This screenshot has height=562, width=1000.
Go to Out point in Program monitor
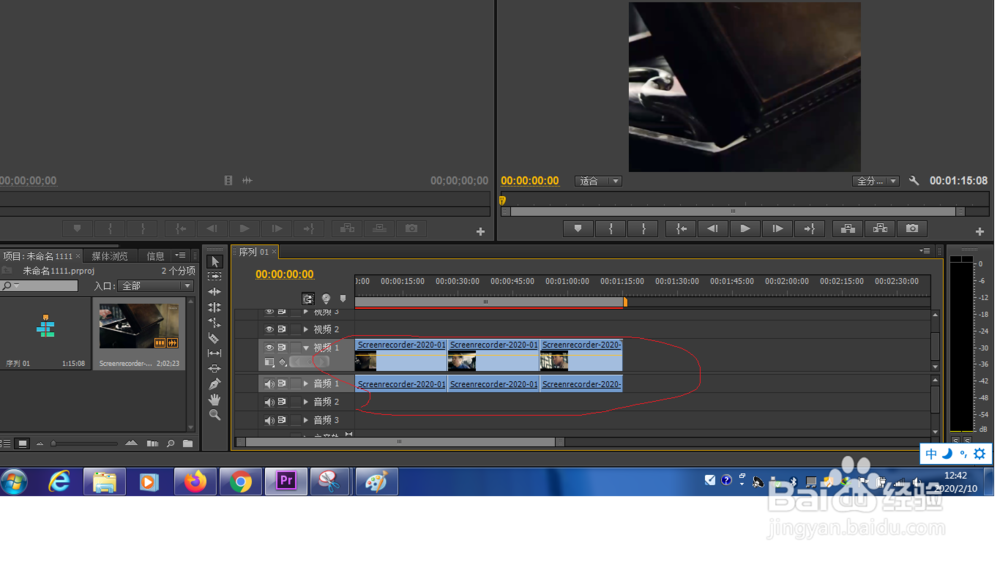[x=809, y=228]
